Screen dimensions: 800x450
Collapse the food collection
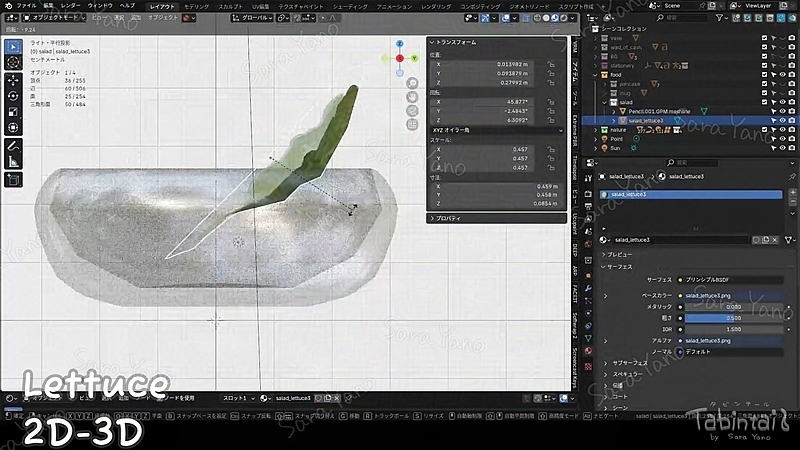(595, 74)
